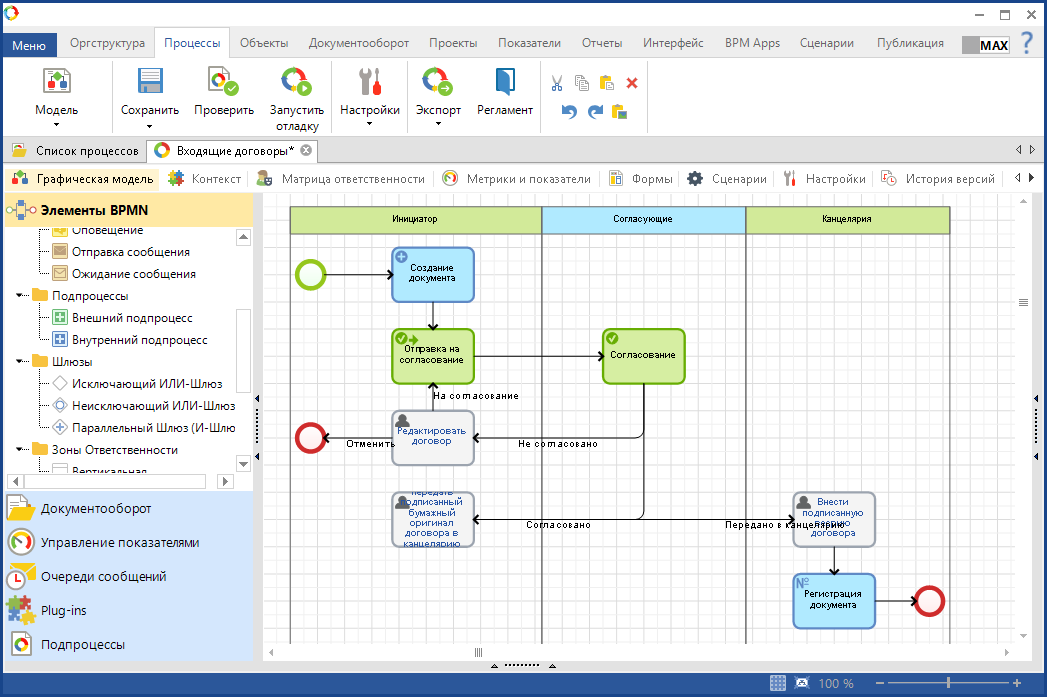Toggle the MAX mode button
This screenshot has height=697, width=1047.
coord(986,45)
